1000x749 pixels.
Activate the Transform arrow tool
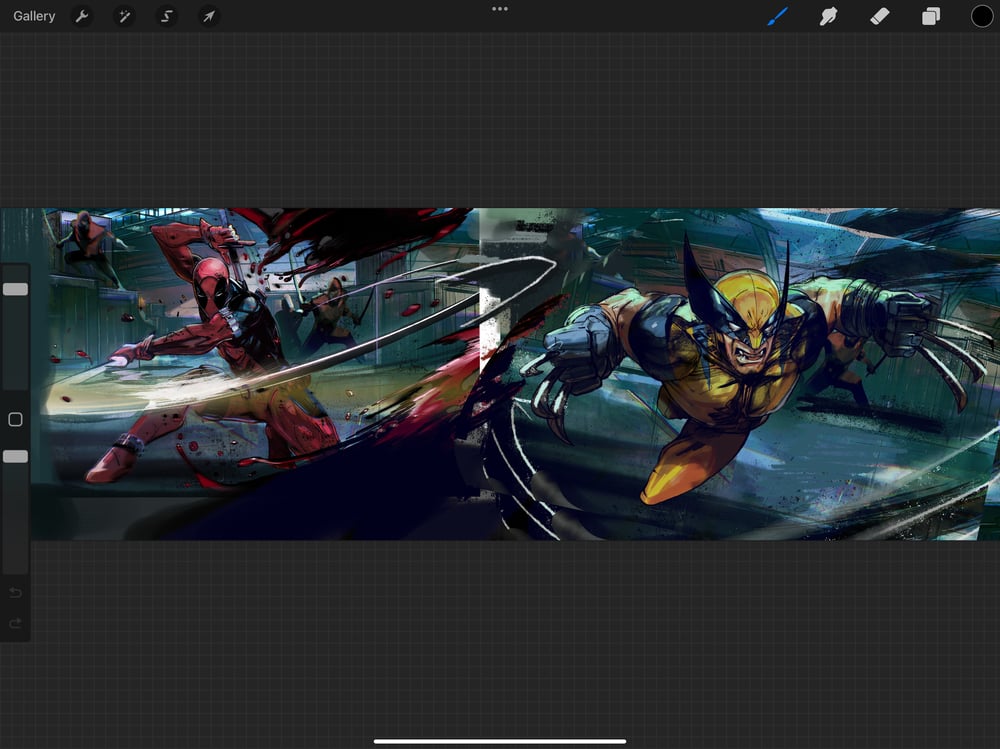pyautogui.click(x=208, y=16)
